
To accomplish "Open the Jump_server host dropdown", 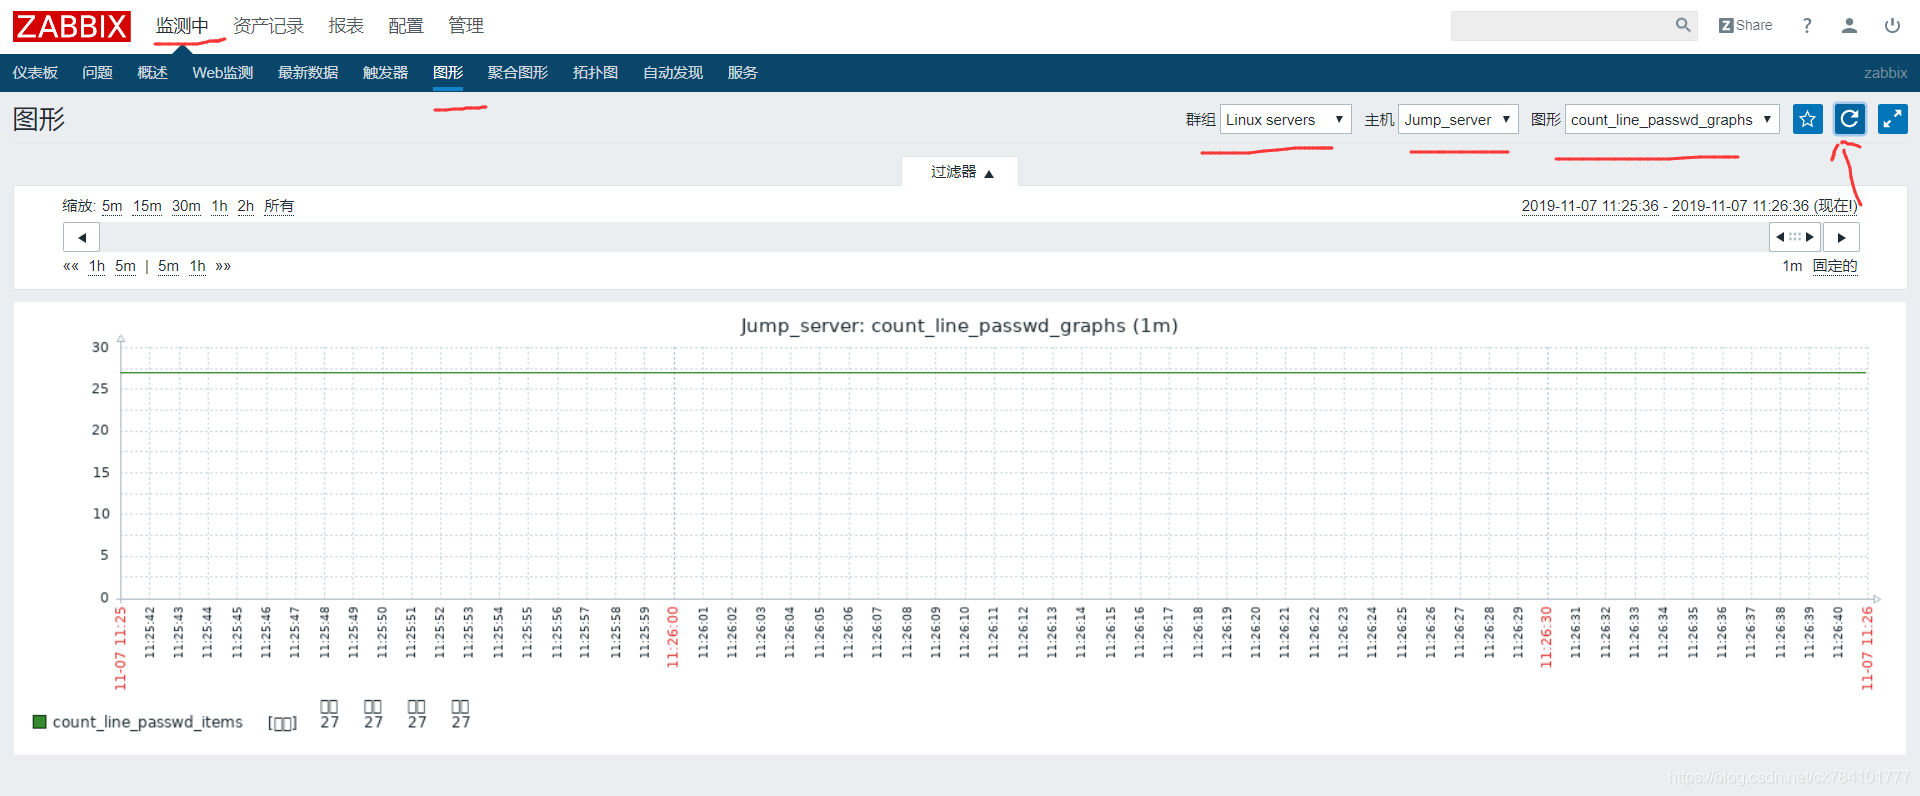I will pos(1458,119).
